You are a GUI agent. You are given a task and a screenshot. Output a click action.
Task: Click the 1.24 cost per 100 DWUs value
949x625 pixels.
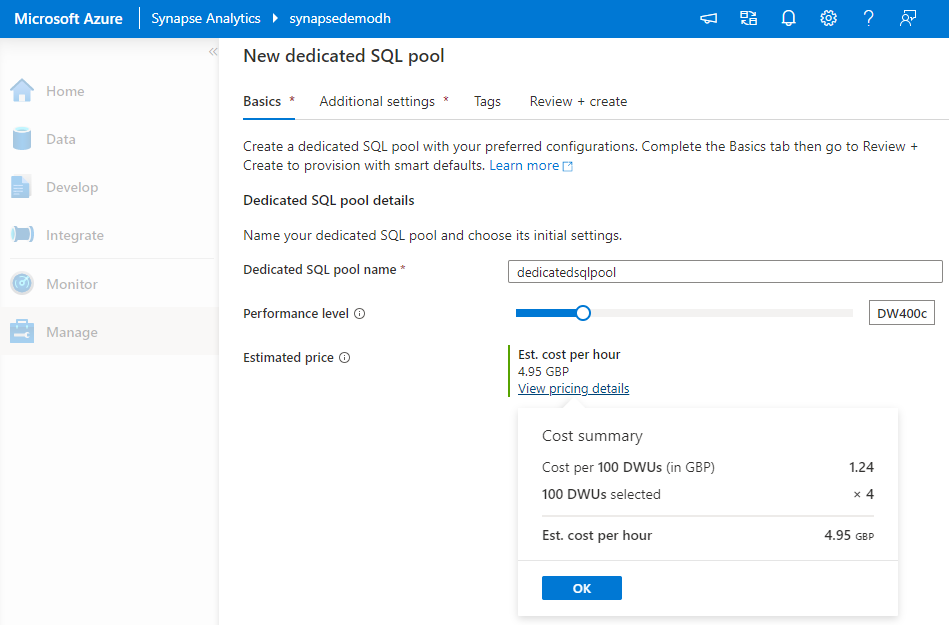[x=861, y=467]
